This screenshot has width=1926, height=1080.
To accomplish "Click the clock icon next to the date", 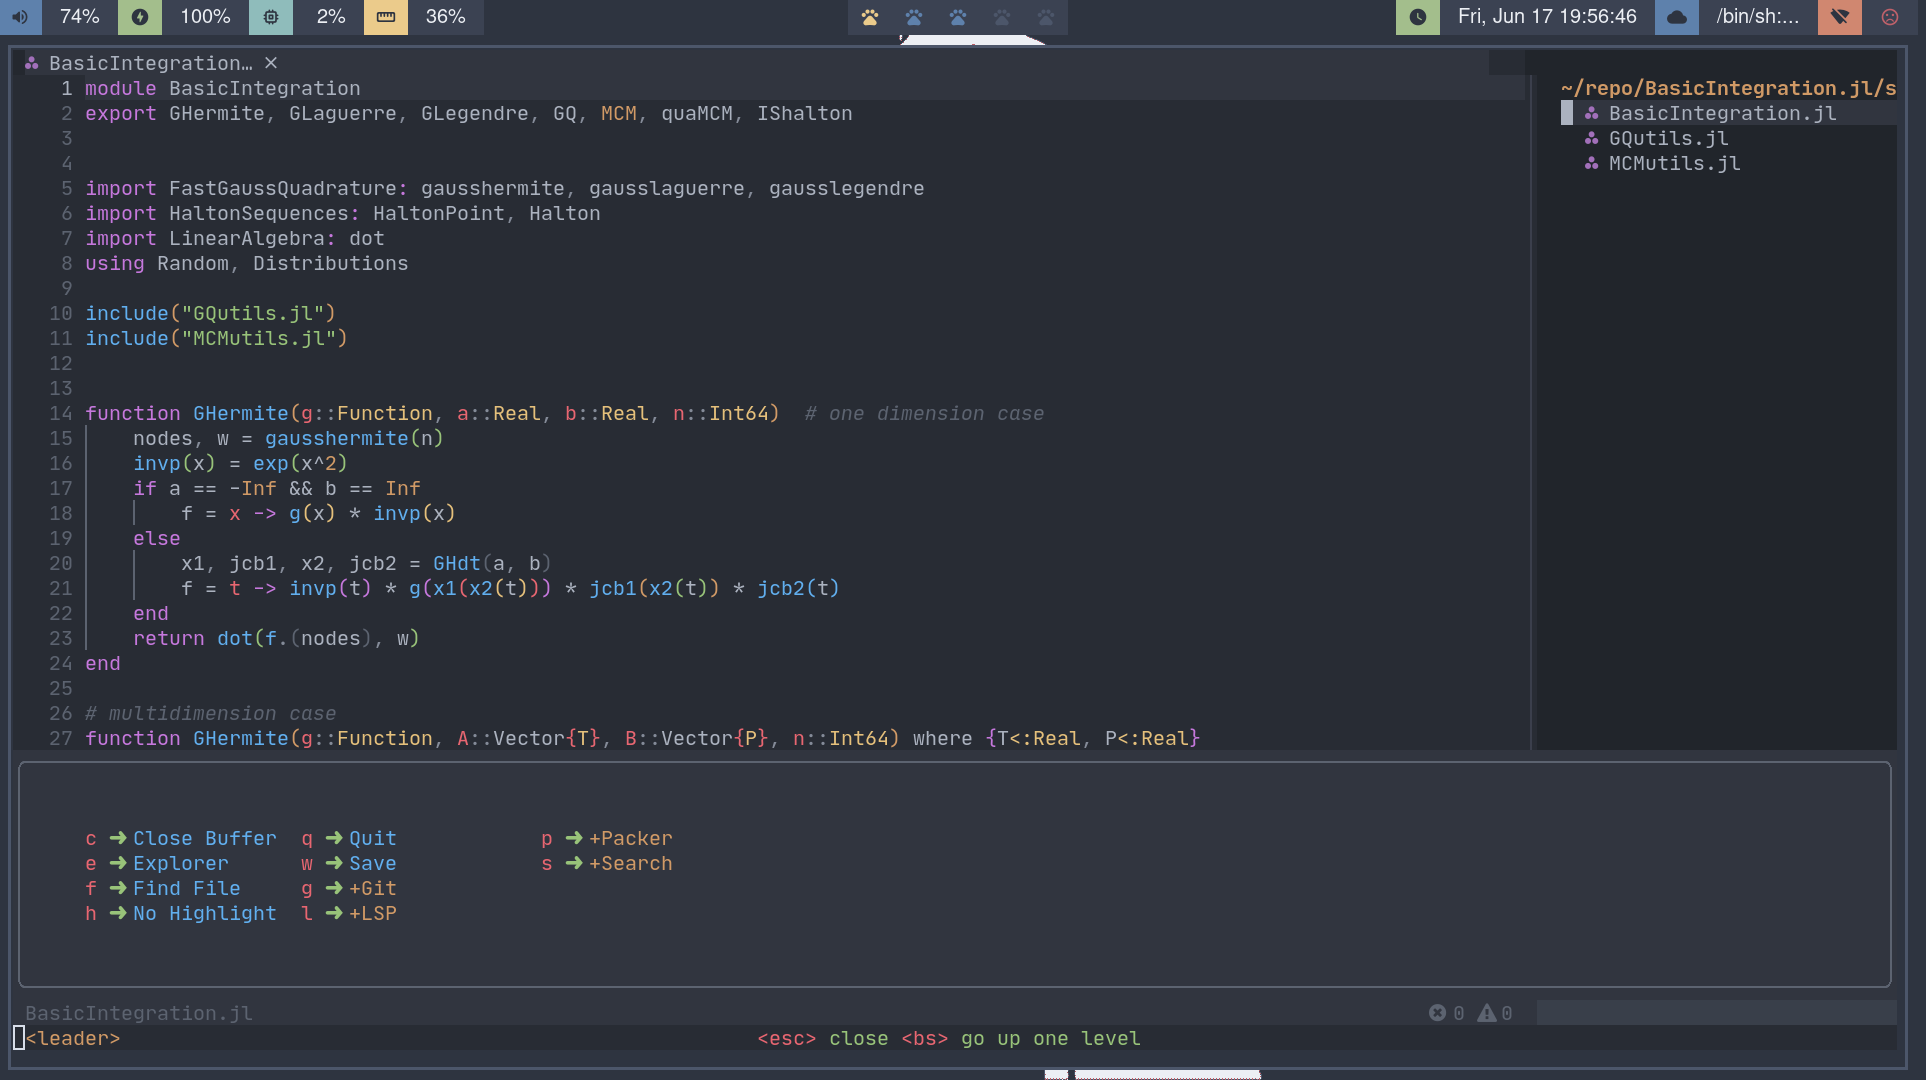I will 1418,17.
